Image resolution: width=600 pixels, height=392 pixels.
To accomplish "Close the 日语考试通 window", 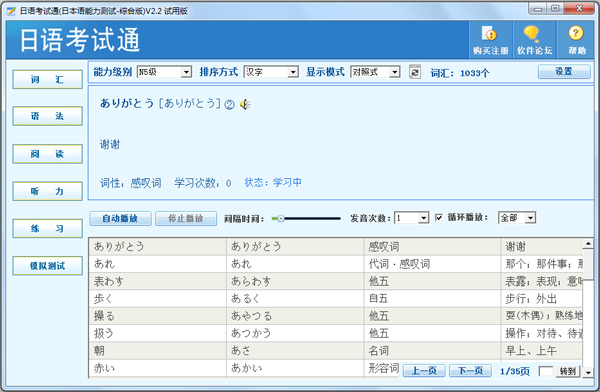I will point(579,8).
